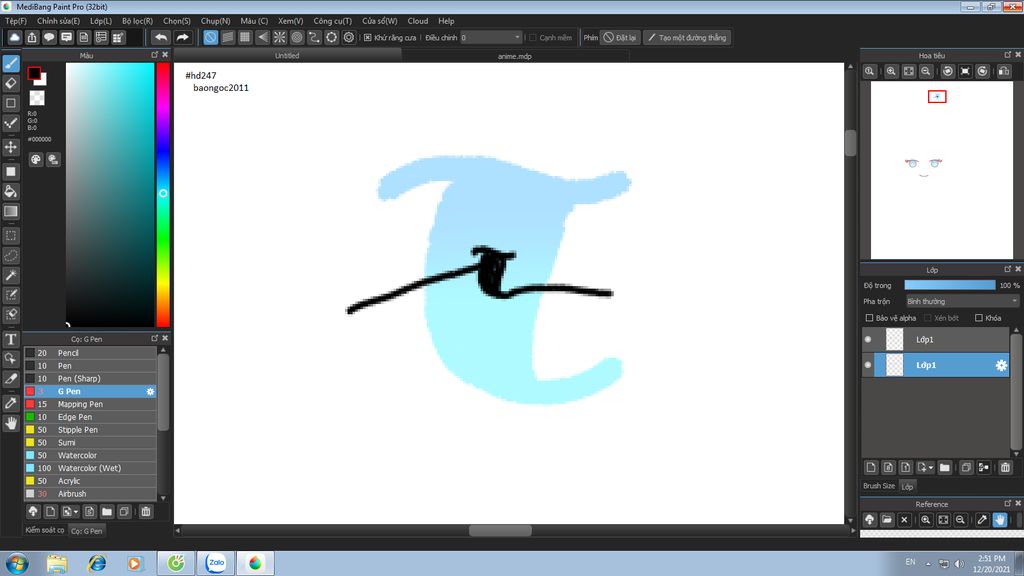The image size is (1024, 576).
Task: Switch to the anime.mdp tab
Action: point(515,56)
